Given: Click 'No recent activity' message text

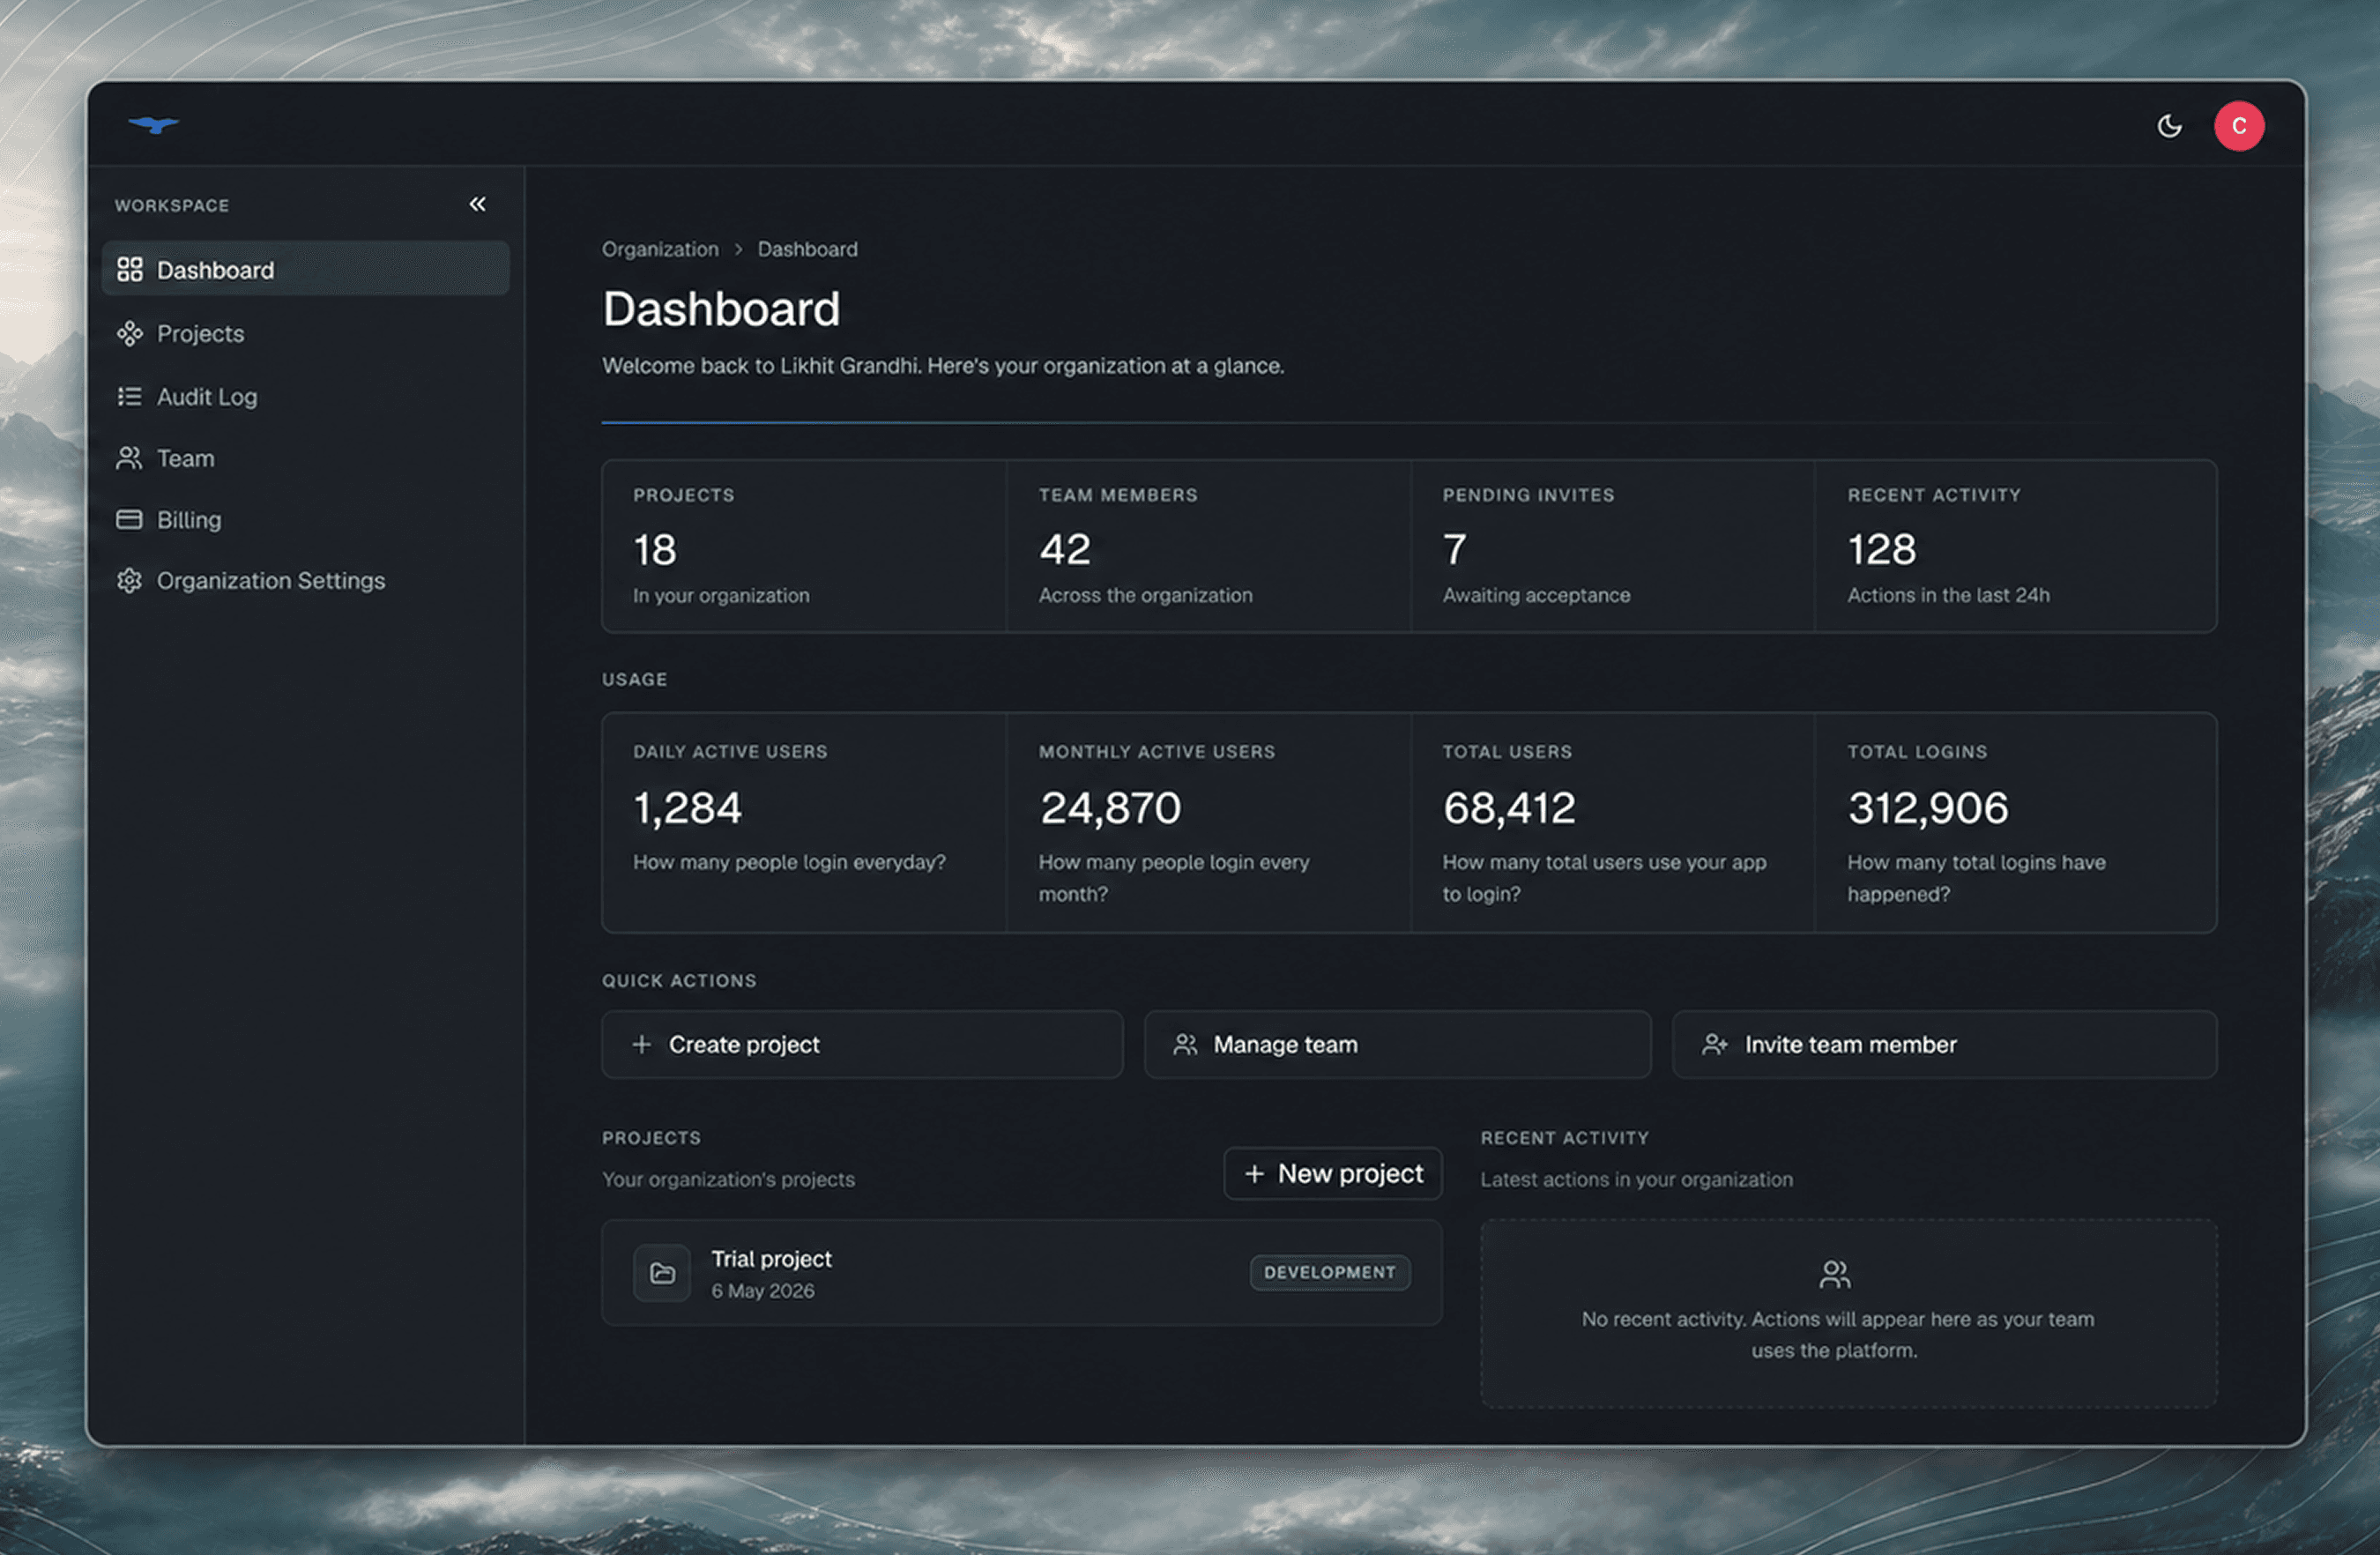Looking at the screenshot, I should click(1837, 1334).
